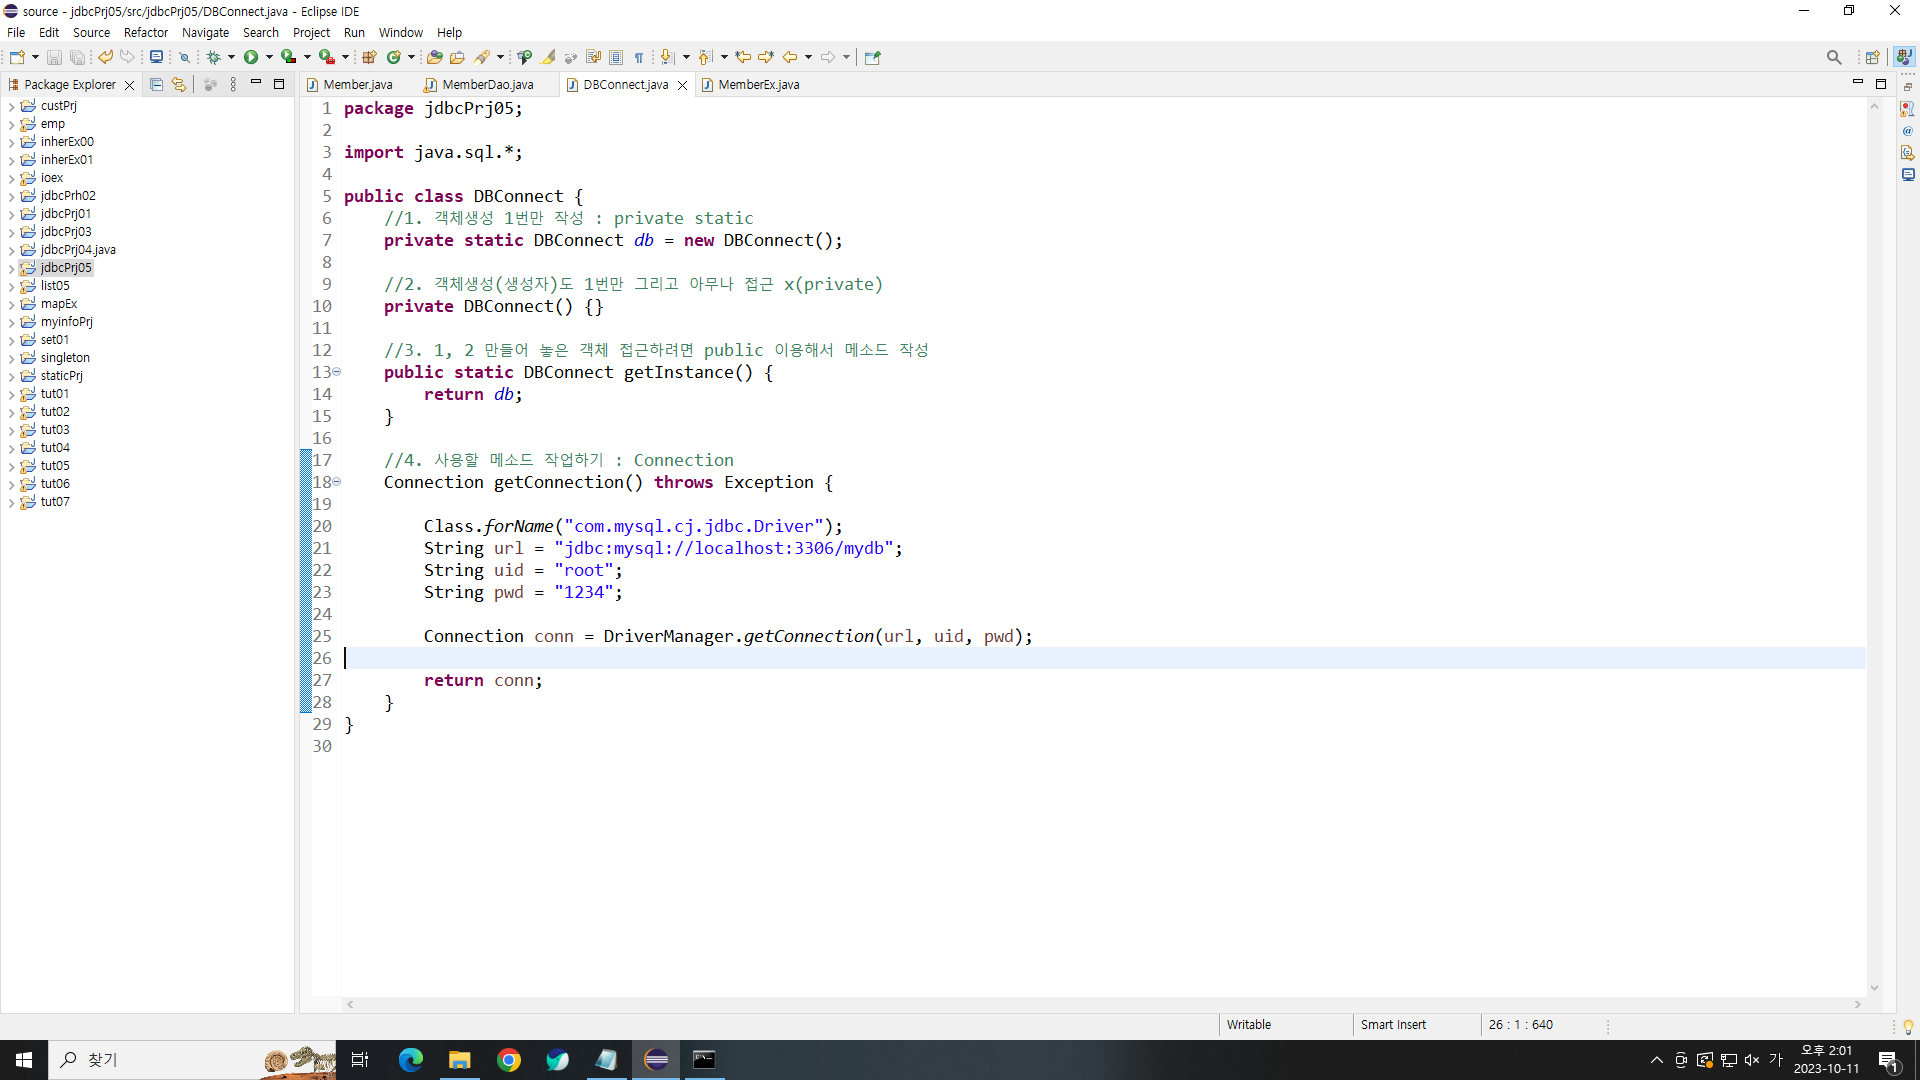
Task: Click the Run (green play) button
Action: point(251,57)
